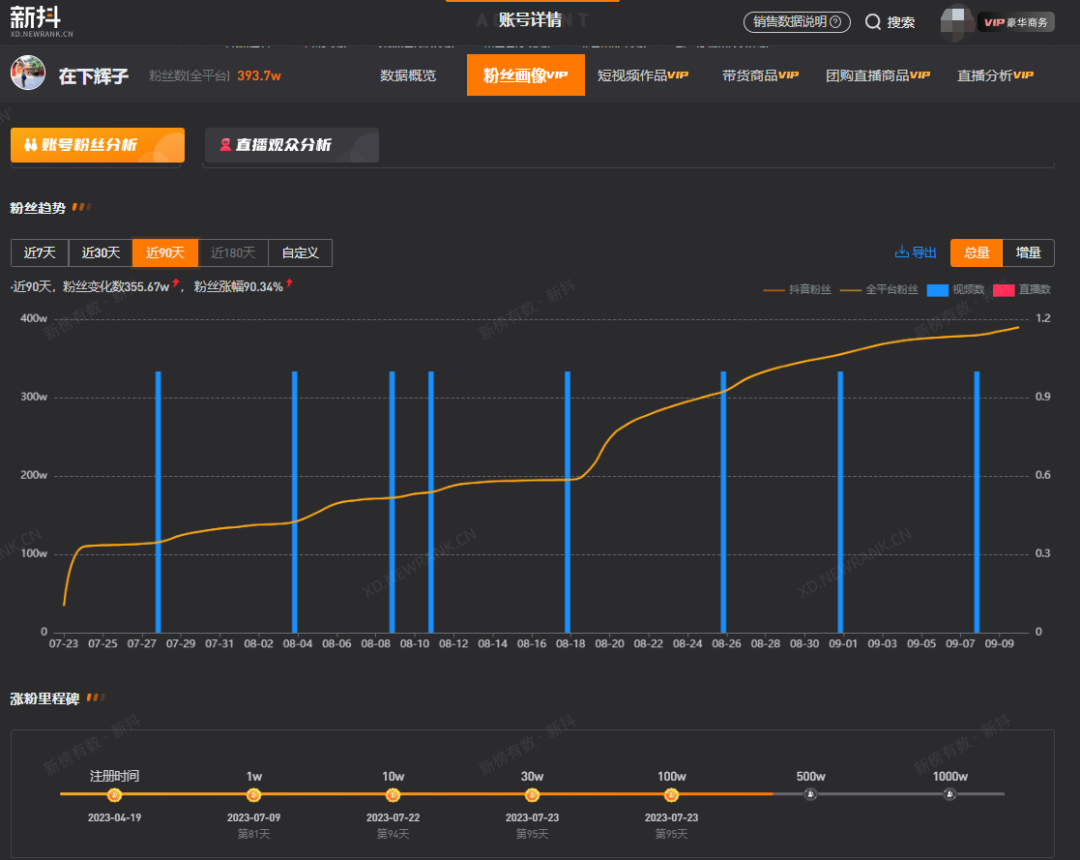Open the 短视频作品 tab
1080x860 pixels.
(643, 75)
